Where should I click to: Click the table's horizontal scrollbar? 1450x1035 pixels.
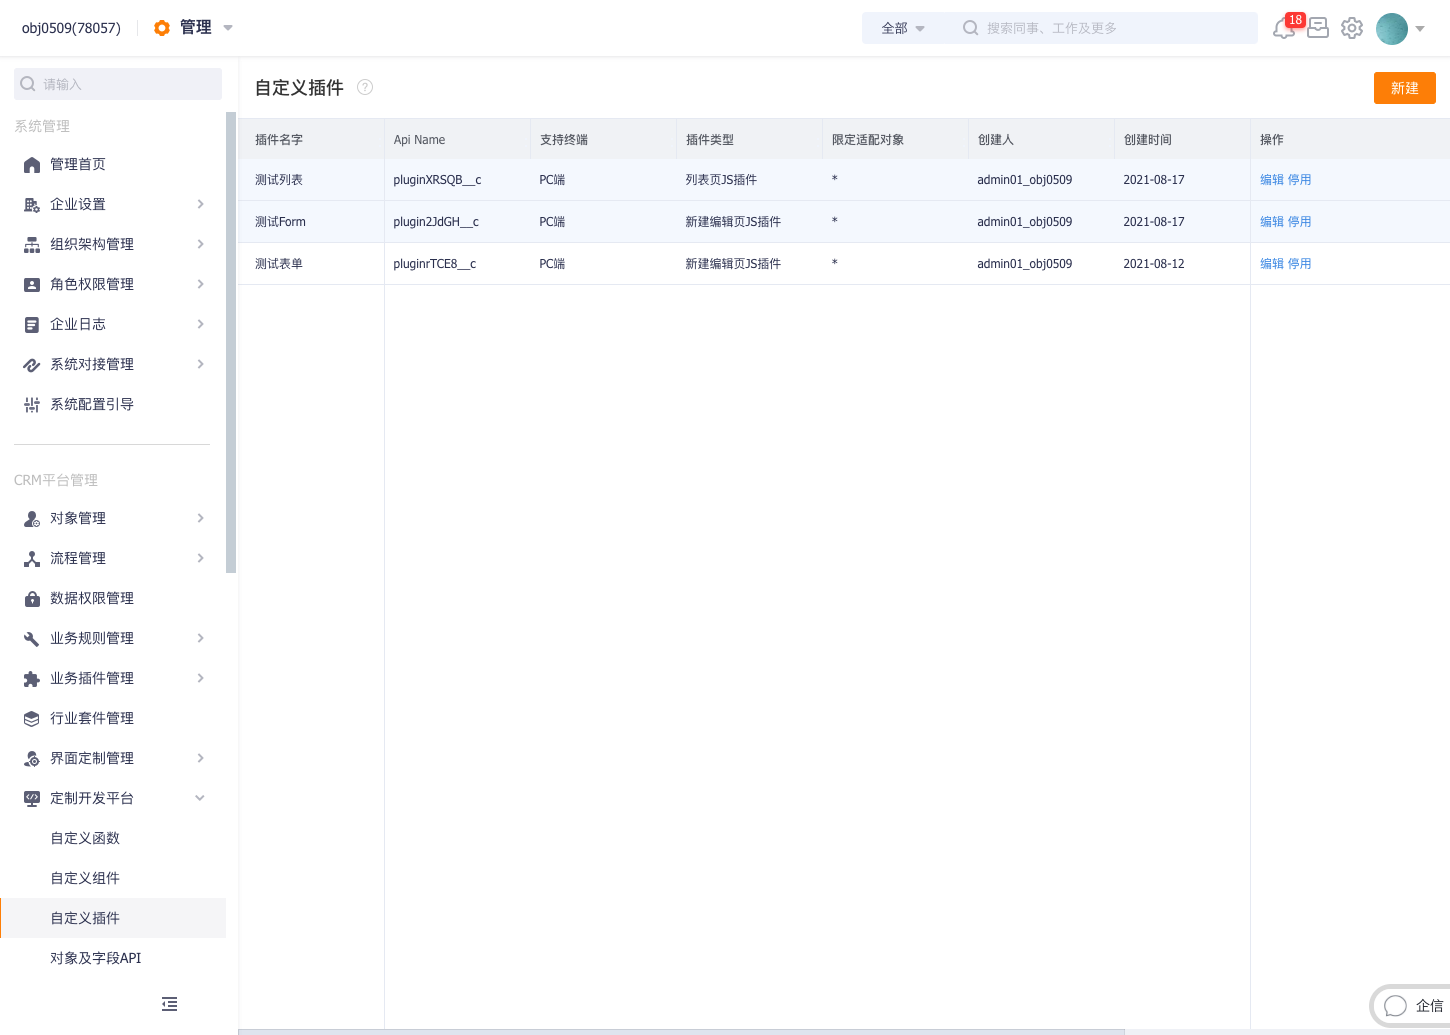tap(681, 1032)
